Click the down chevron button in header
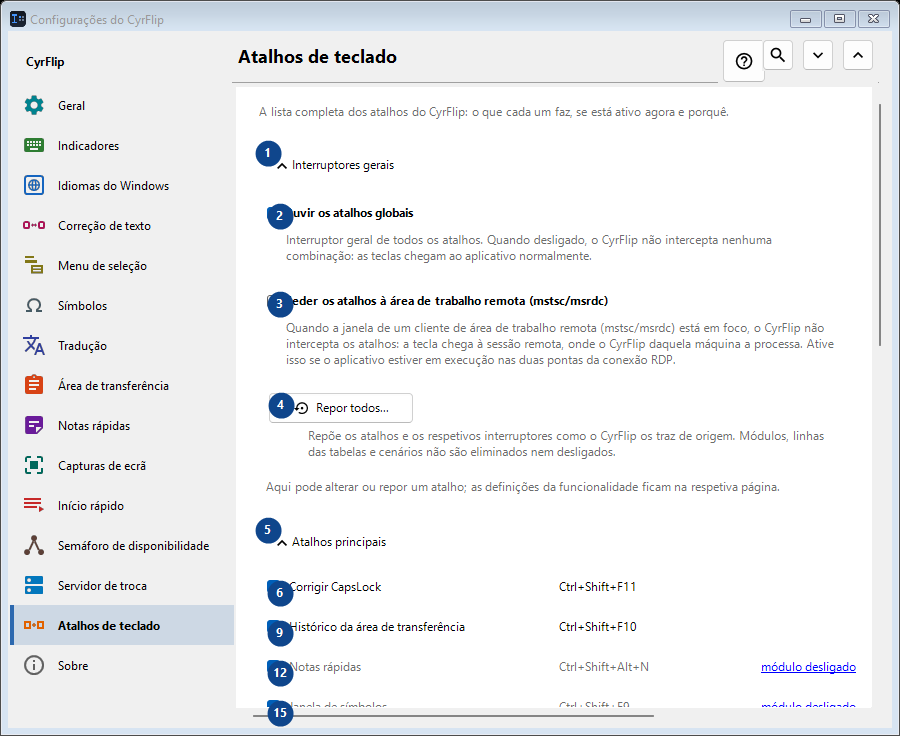The width and height of the screenshot is (900, 736). click(x=818, y=55)
